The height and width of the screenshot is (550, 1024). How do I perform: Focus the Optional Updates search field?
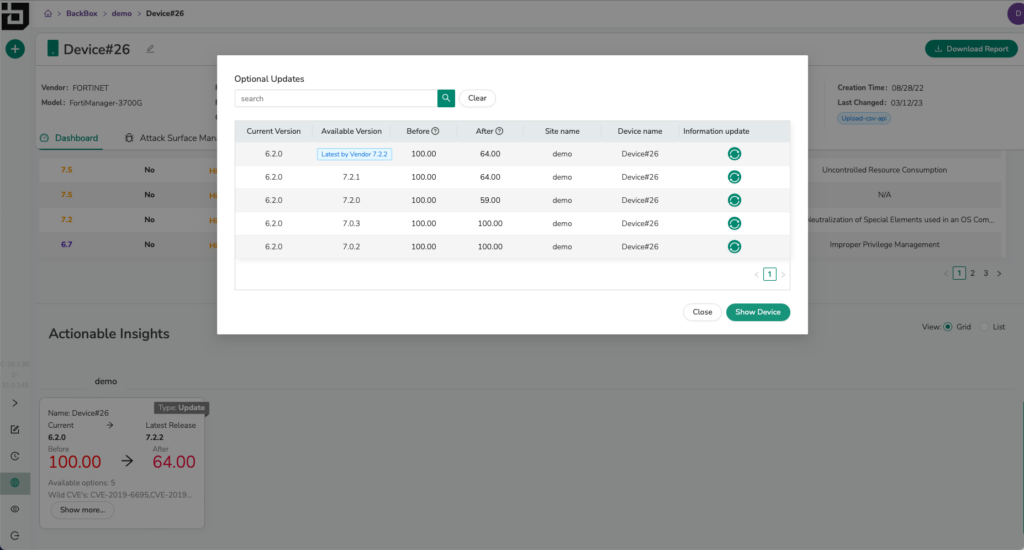(335, 98)
